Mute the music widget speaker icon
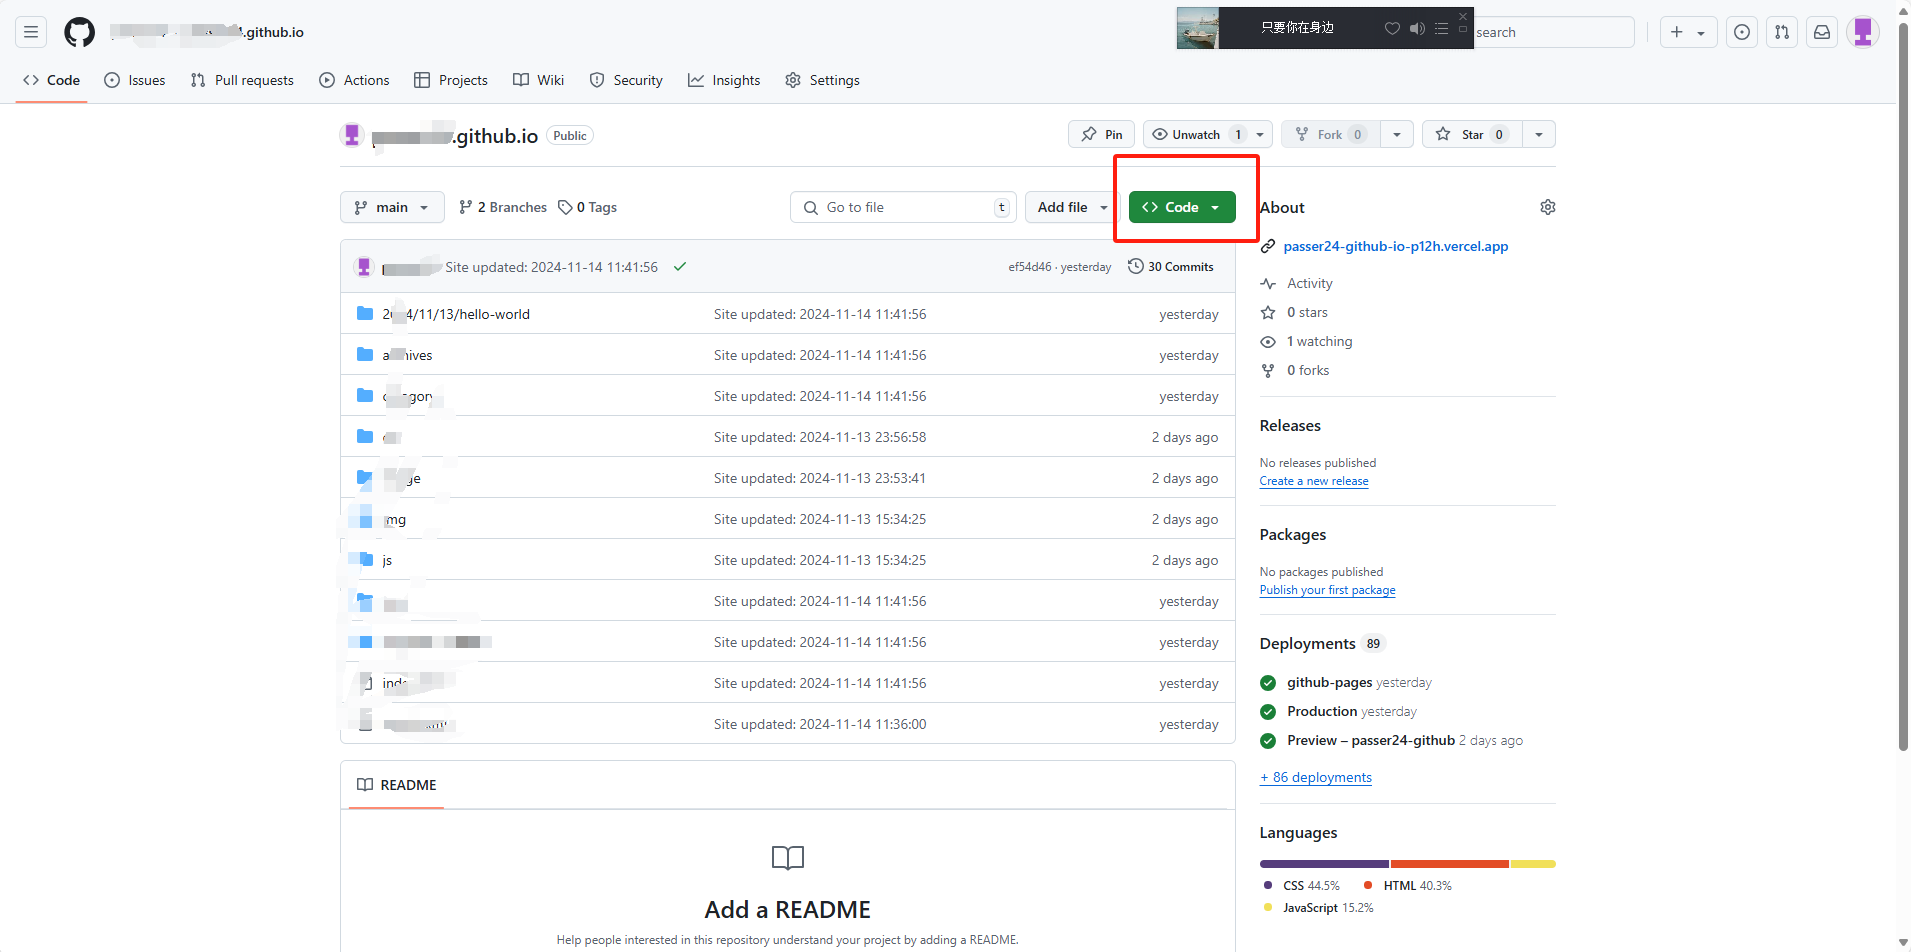The height and width of the screenshot is (952, 1911). click(x=1417, y=28)
